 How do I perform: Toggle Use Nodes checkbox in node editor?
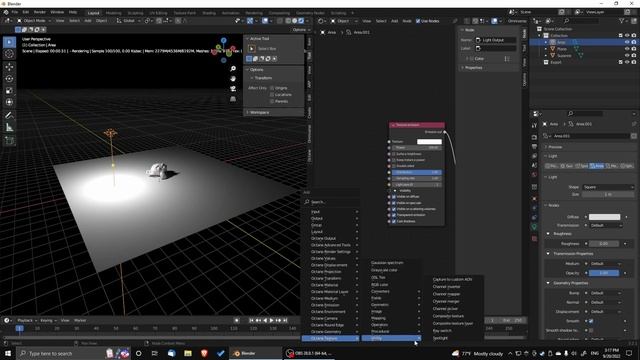418,21
